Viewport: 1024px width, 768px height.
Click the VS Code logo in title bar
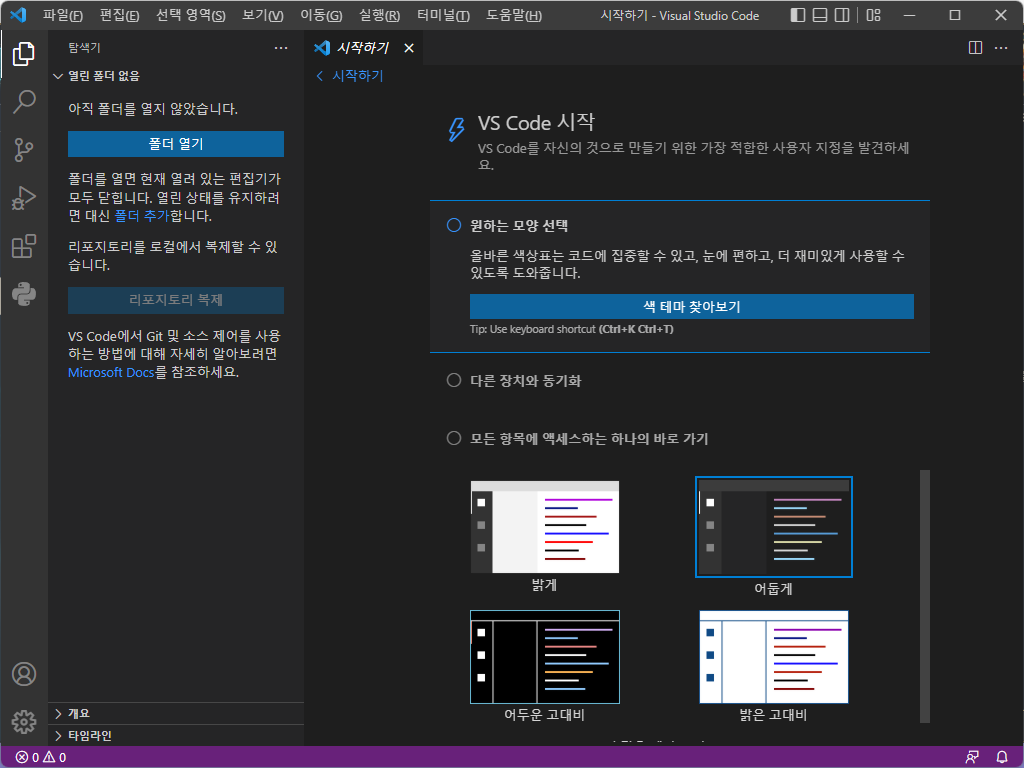point(18,14)
